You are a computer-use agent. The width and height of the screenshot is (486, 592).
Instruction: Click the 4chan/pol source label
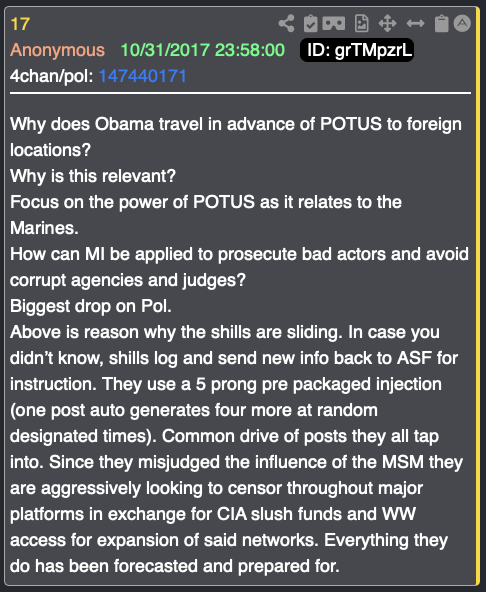(51, 76)
